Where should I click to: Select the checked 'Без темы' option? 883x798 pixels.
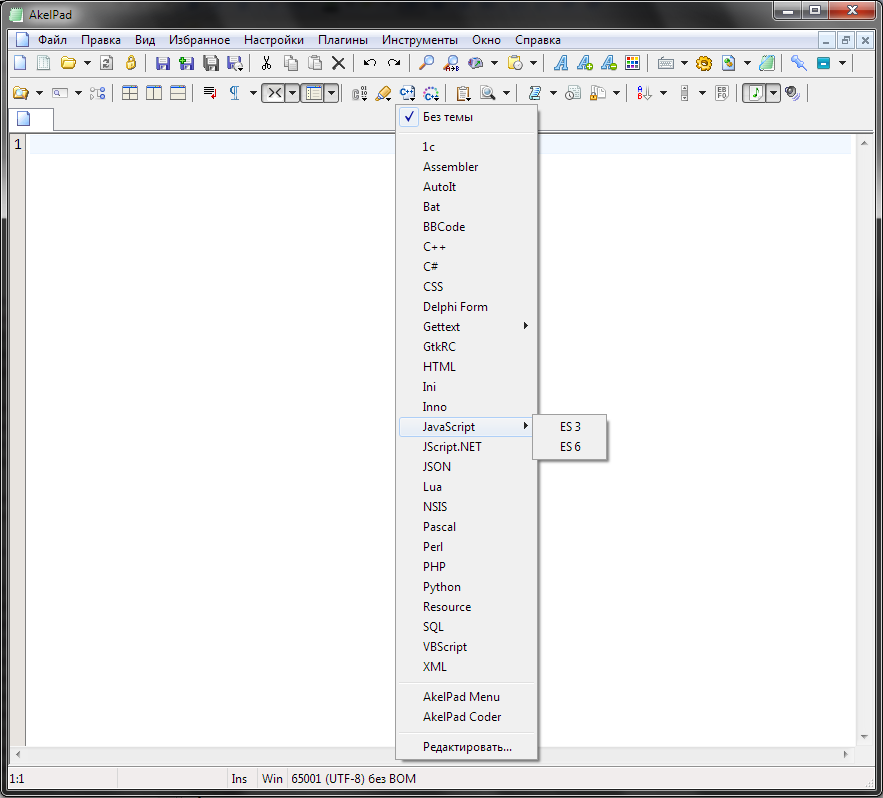click(467, 117)
